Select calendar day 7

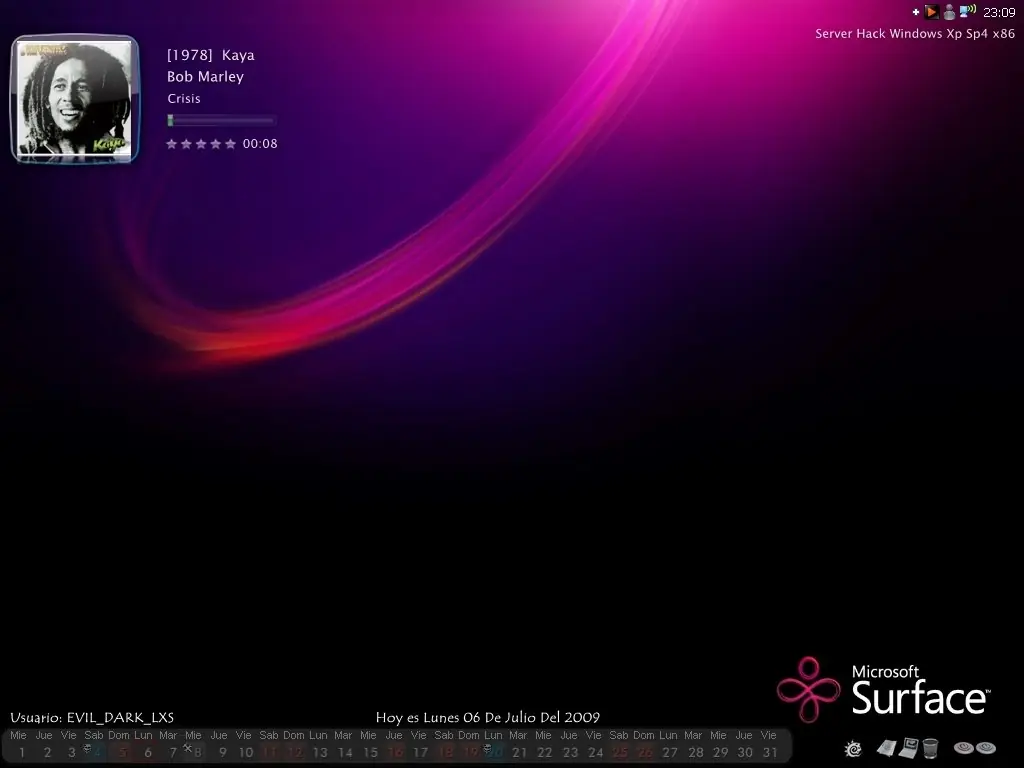(x=173, y=752)
